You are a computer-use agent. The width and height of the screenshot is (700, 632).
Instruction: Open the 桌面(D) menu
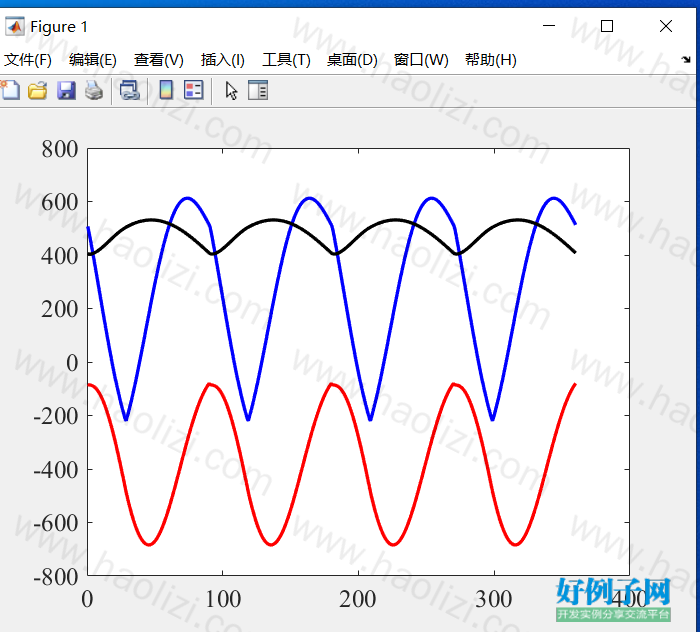coord(352,60)
